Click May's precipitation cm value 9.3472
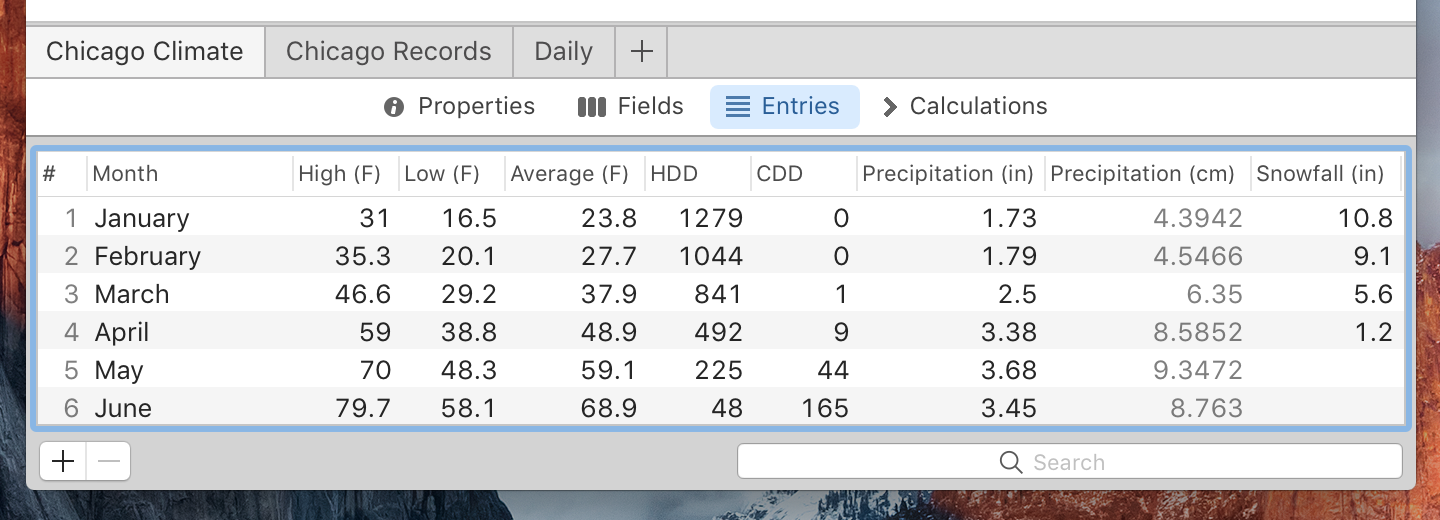This screenshot has height=520, width=1440. pos(1198,370)
